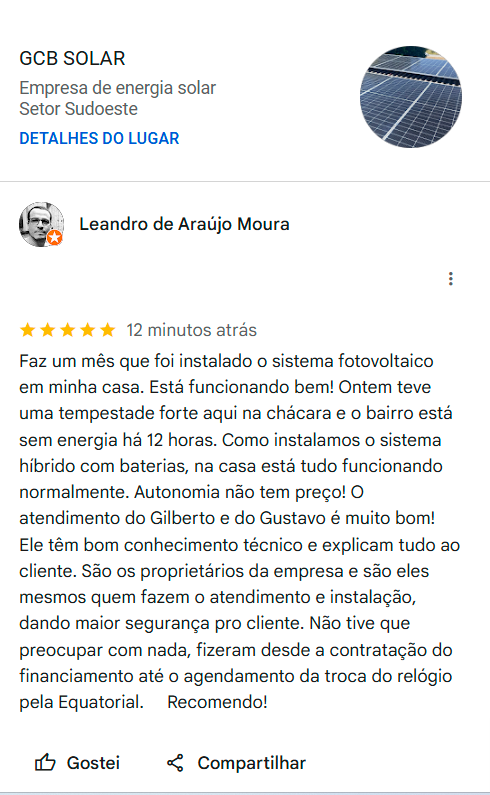Screen dimensions: 490x795
Task: View Leandro's reviewer profile picture
Action: [x=42, y=225]
